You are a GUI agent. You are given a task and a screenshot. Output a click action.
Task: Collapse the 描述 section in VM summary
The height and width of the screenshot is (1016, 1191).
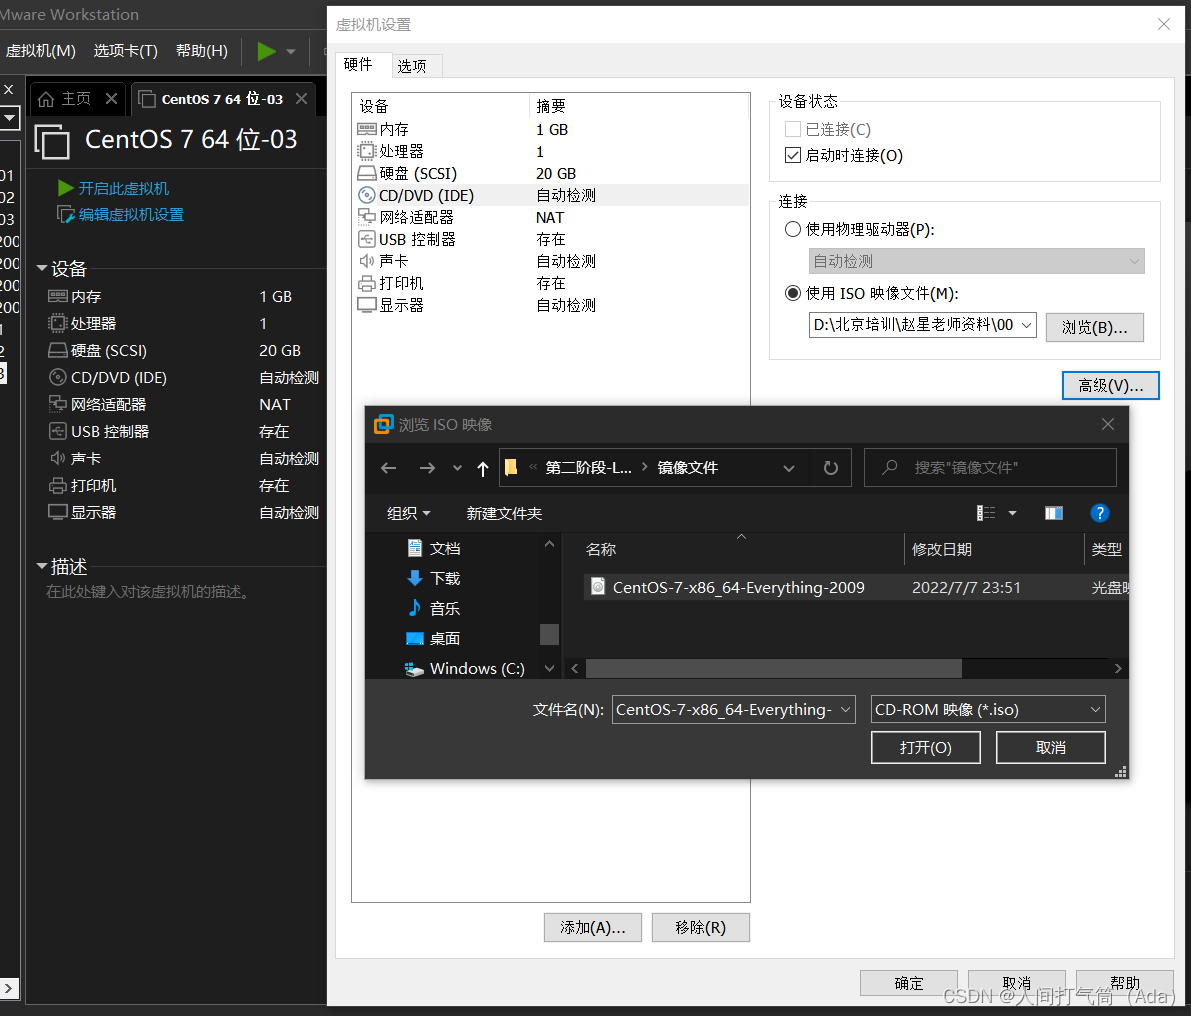pos(42,566)
